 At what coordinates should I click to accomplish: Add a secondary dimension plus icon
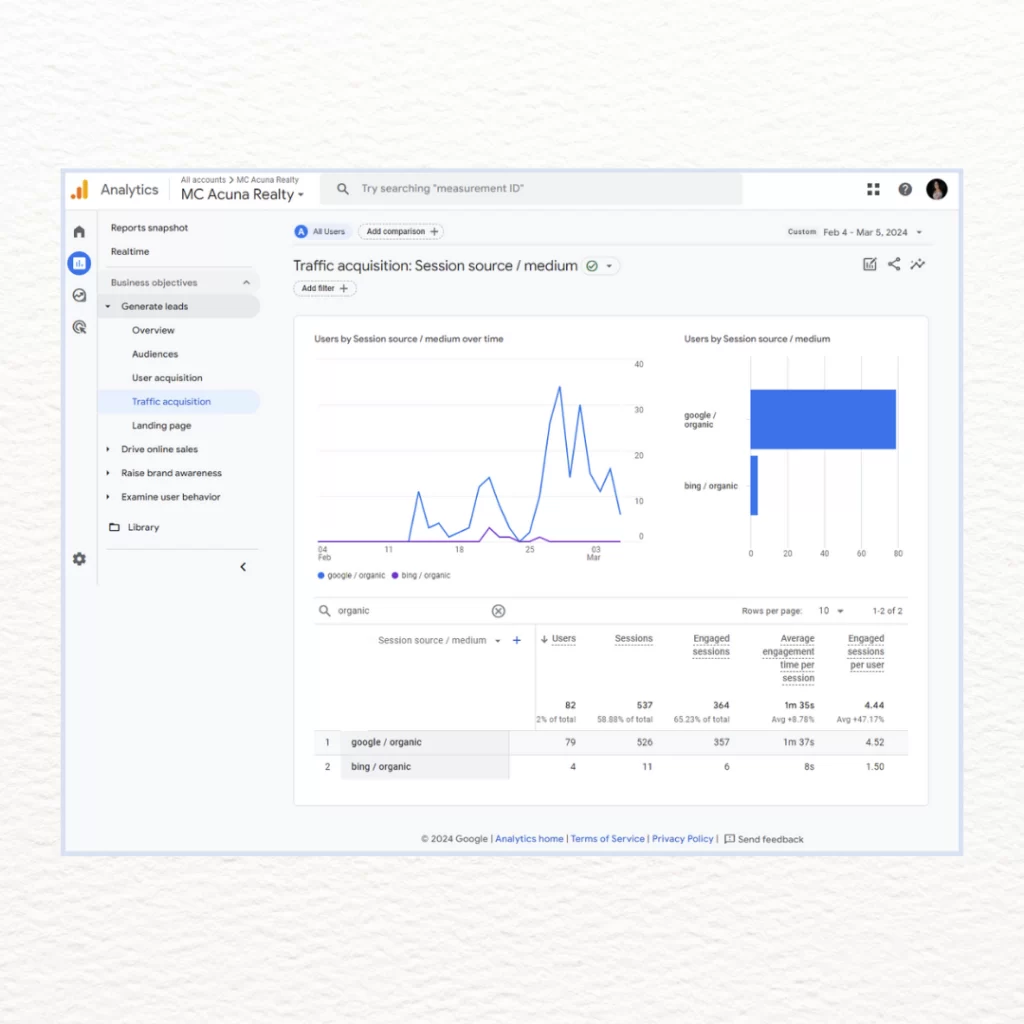pyautogui.click(x=517, y=641)
